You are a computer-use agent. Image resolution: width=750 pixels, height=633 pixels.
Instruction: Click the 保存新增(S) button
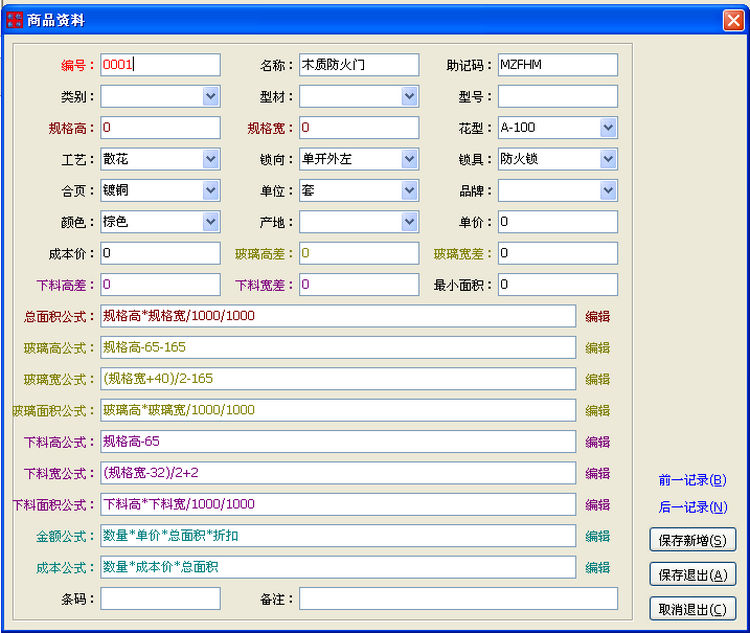point(693,540)
